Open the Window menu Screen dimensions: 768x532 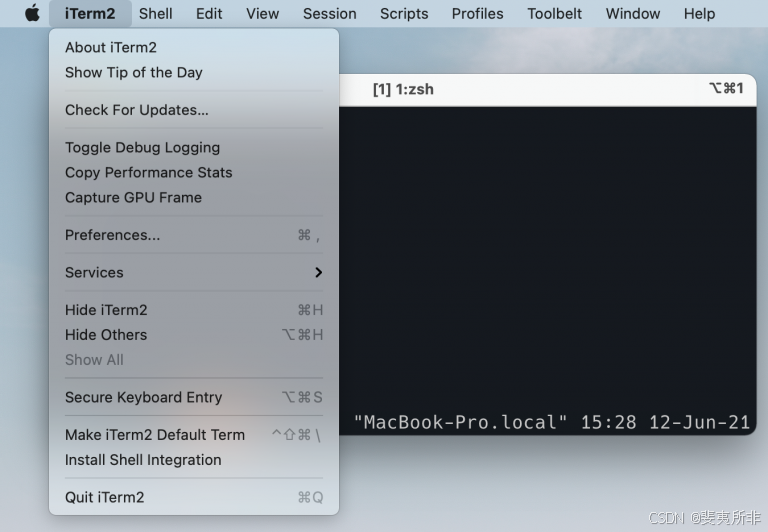tap(633, 13)
